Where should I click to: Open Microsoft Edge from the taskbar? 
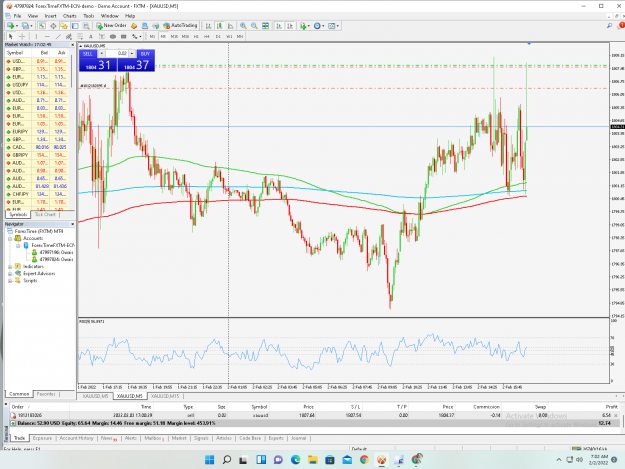[295, 459]
